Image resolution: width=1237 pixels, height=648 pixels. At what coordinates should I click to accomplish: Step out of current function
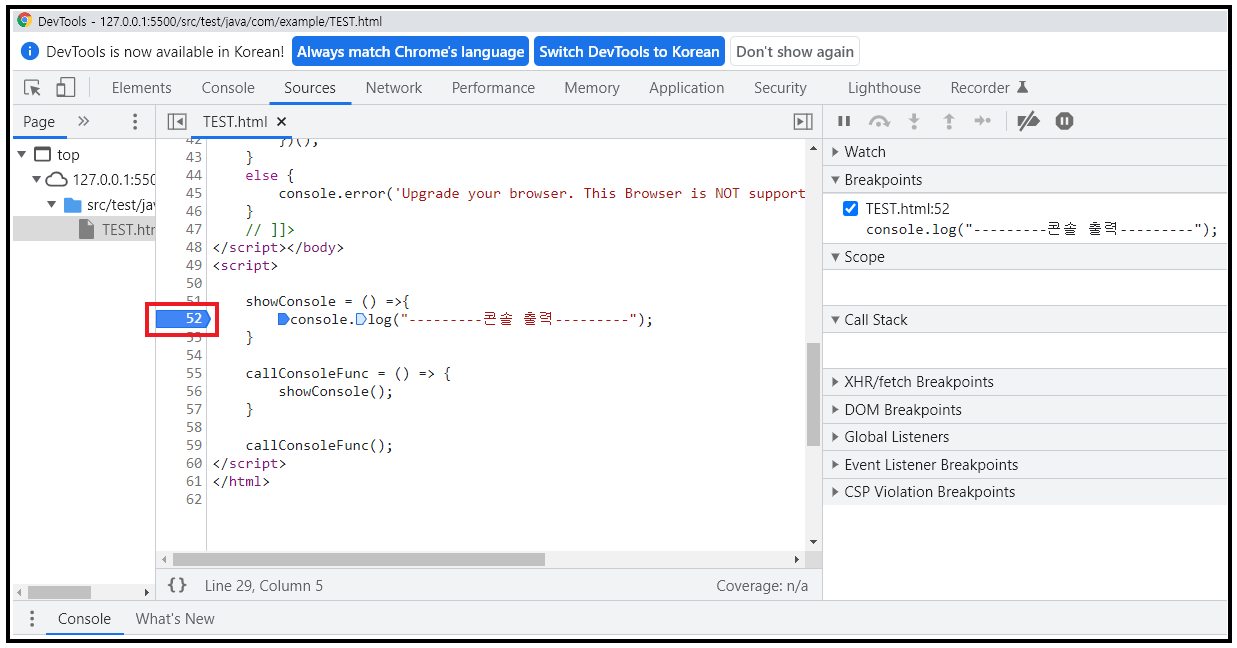(x=949, y=121)
